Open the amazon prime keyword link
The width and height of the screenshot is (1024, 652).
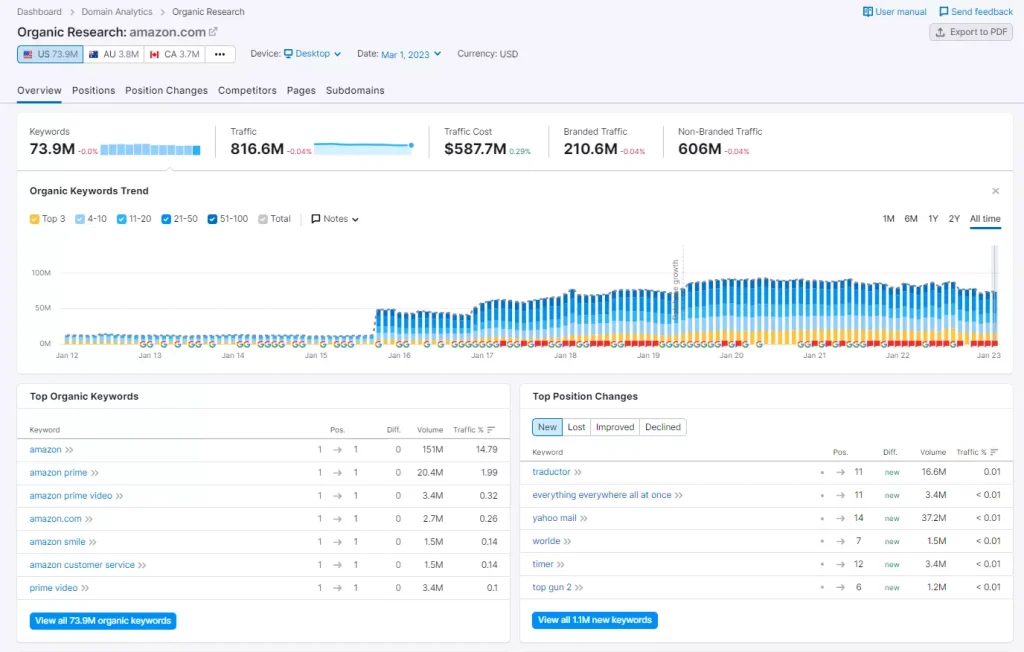pos(58,472)
